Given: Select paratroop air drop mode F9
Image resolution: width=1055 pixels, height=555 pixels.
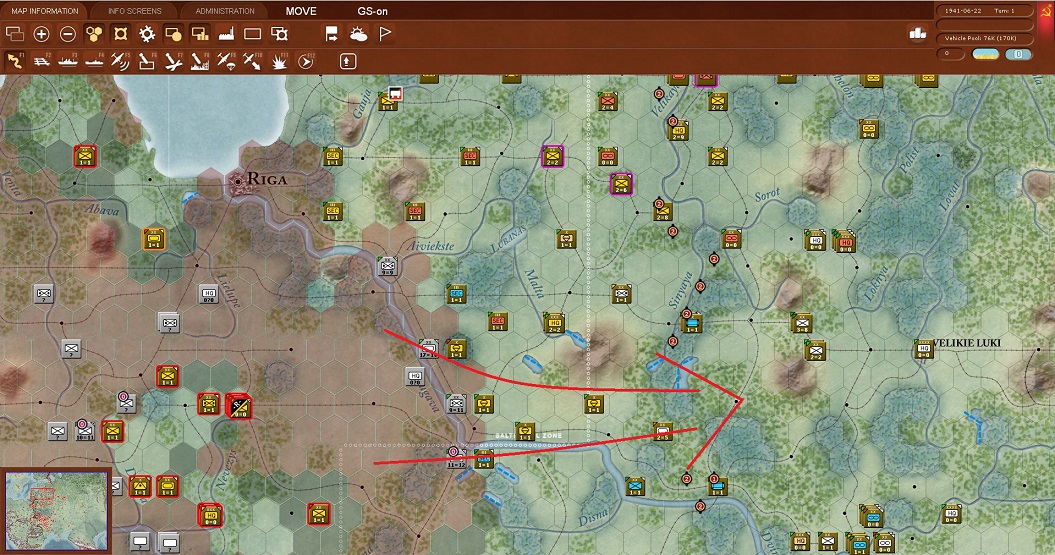Looking at the screenshot, I should pyautogui.click(x=226, y=61).
